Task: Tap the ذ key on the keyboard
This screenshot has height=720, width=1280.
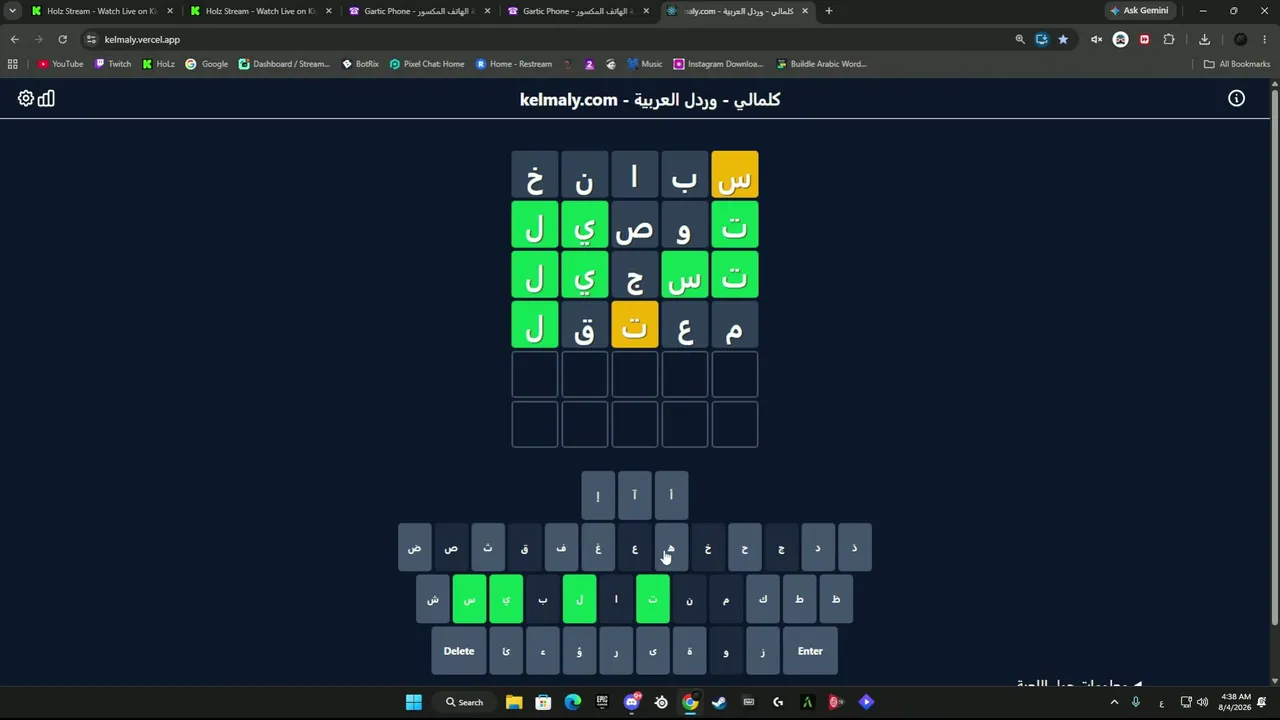Action: point(855,548)
